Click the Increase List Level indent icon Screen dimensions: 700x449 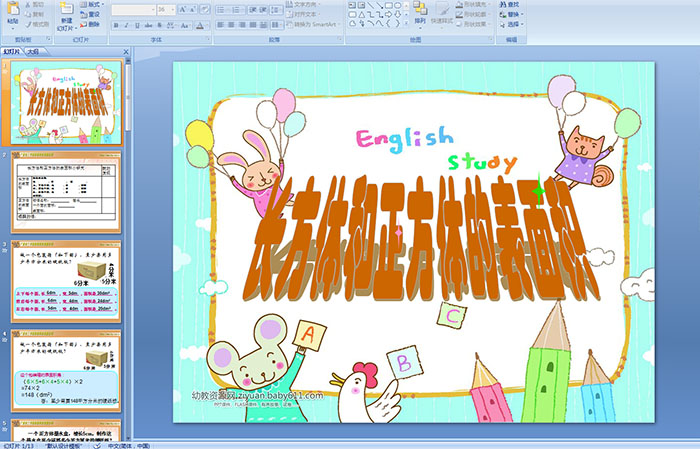point(263,9)
